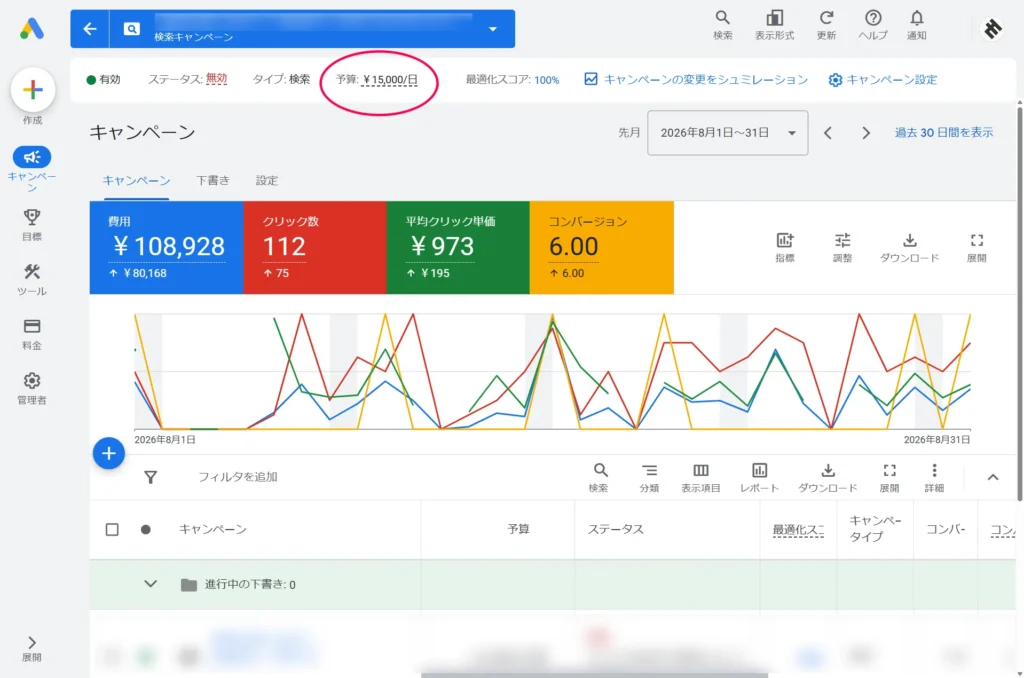
Task: Select the yellow コンバージョン metric card
Action: click(x=601, y=248)
